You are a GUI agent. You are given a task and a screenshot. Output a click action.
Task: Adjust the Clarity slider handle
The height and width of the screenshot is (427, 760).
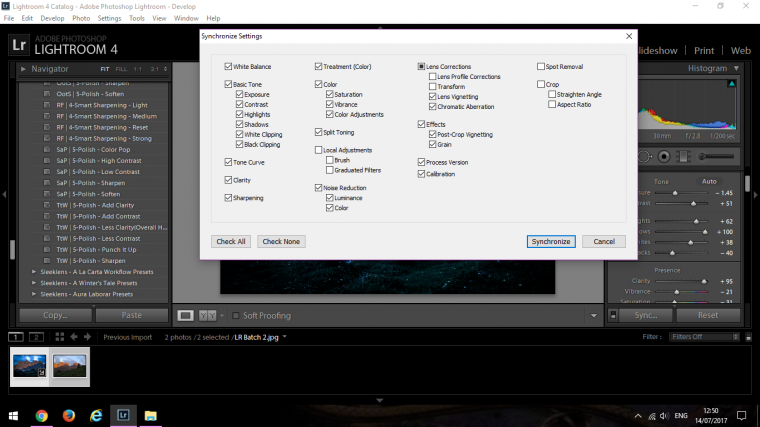coord(704,281)
